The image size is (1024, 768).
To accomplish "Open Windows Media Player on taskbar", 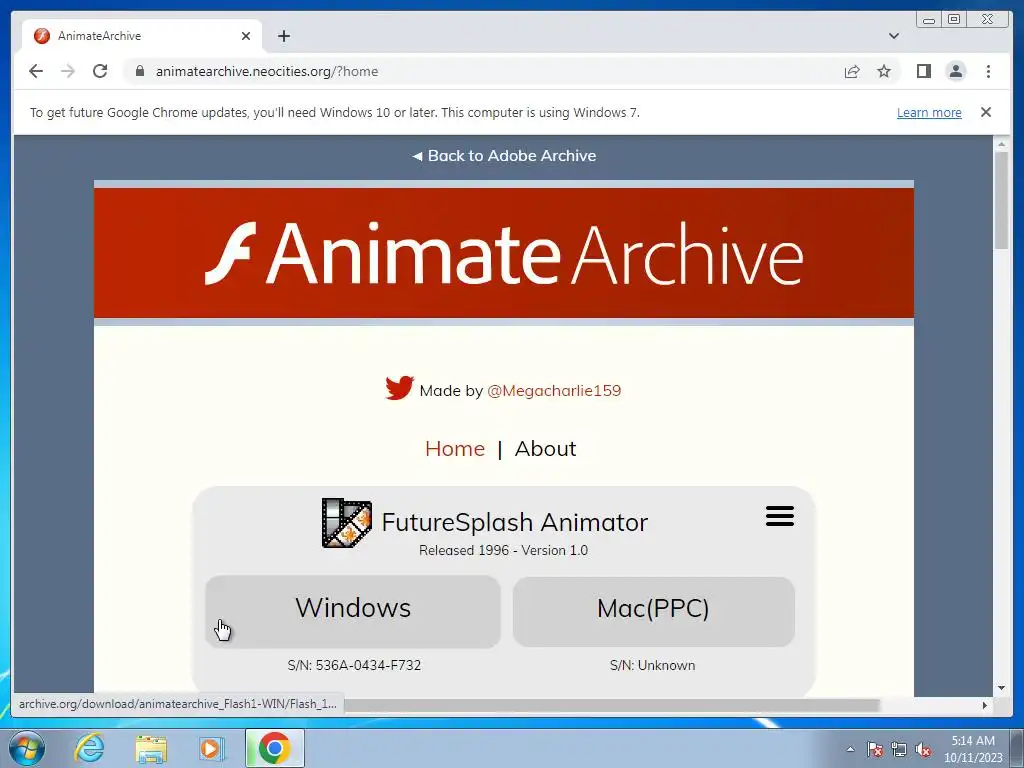I will tap(211, 749).
